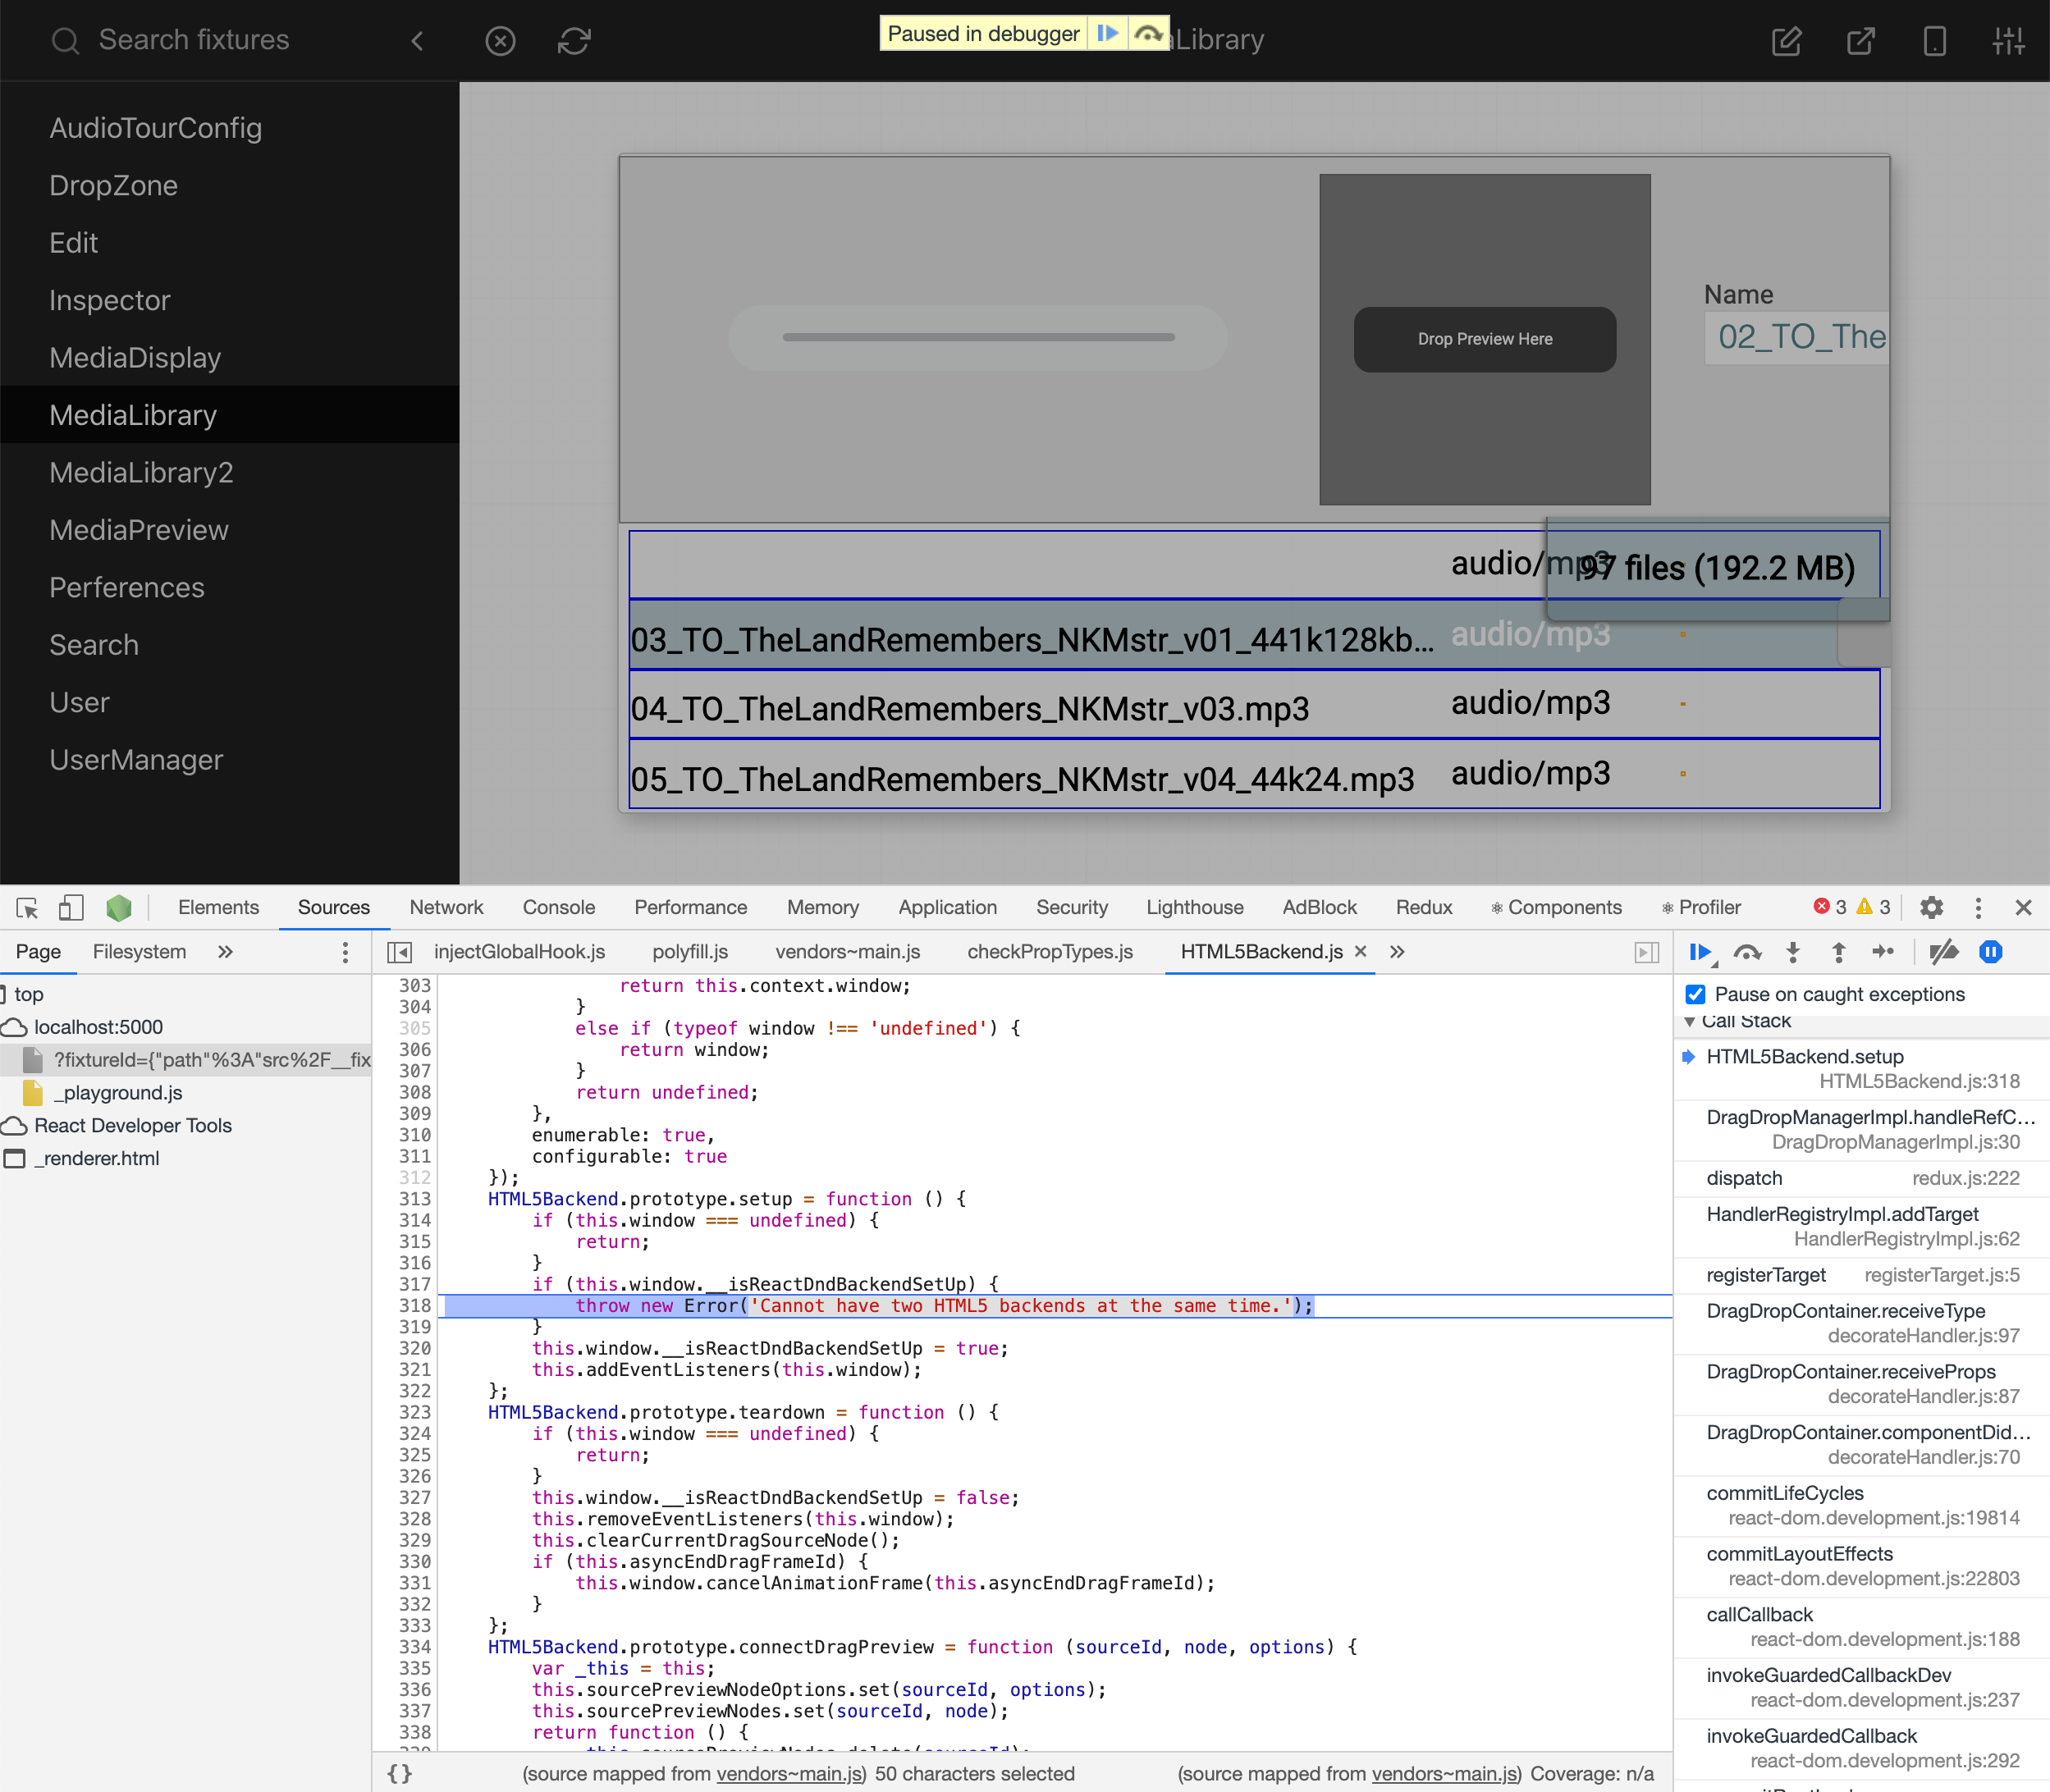Screen dimensions: 2050x1792
Task: Open DevTools settings gear
Action: (1931, 908)
